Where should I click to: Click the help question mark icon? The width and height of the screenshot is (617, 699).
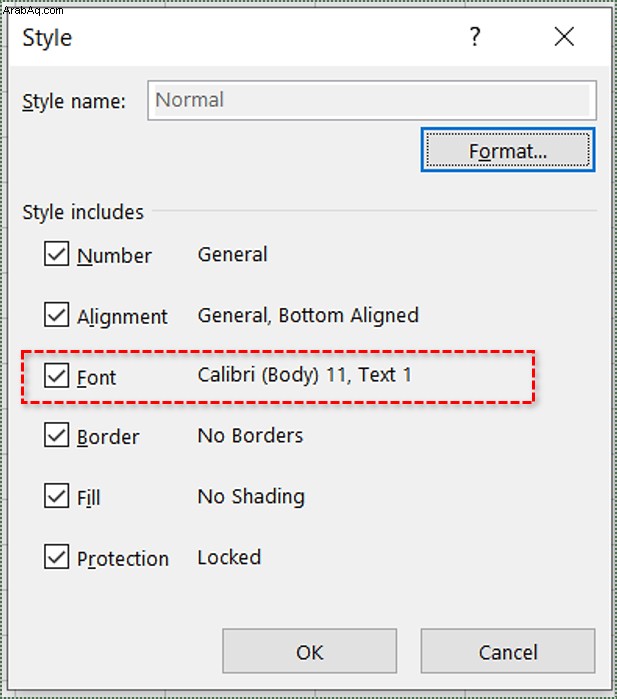coord(475,38)
